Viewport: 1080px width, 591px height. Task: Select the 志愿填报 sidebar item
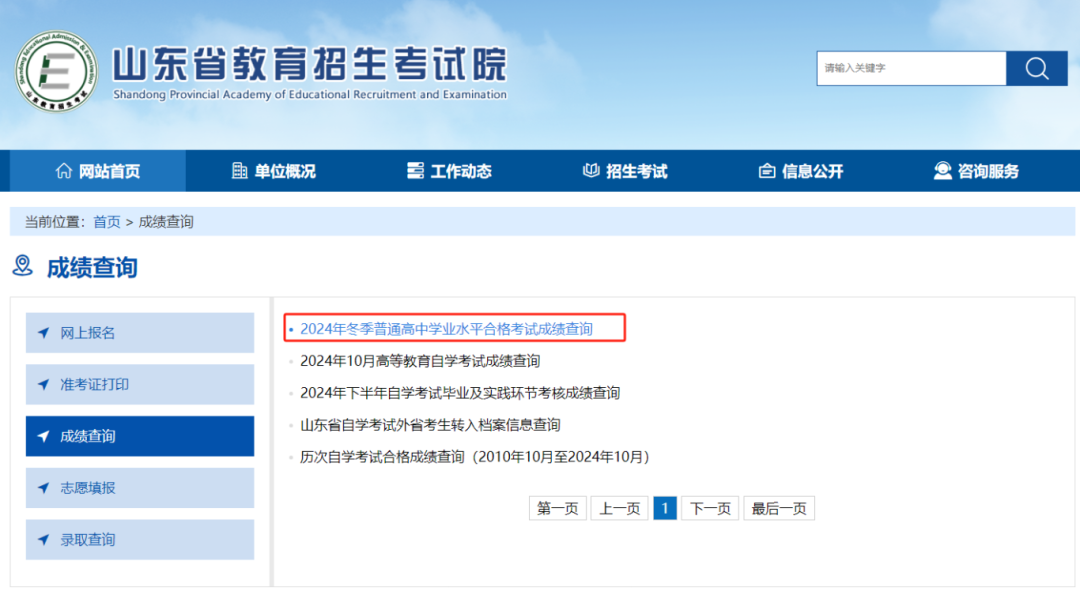[140, 488]
